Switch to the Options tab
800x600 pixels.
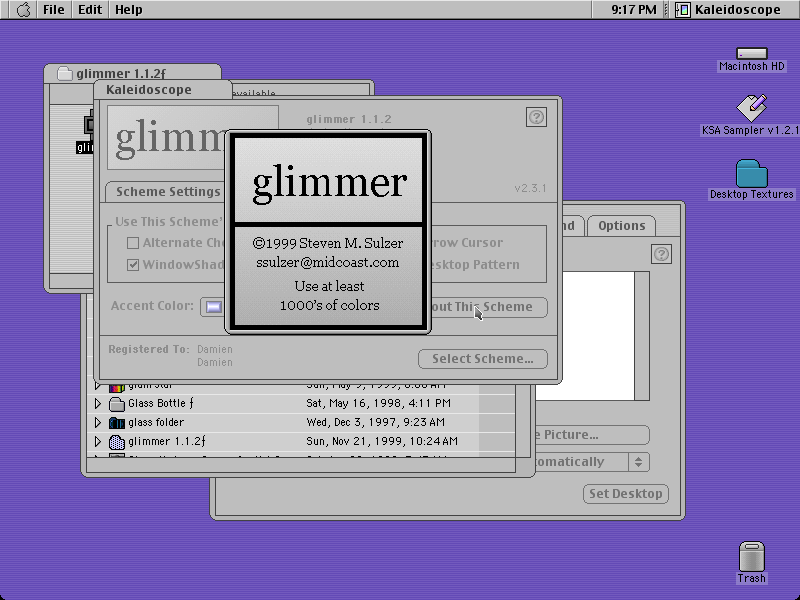(621, 226)
